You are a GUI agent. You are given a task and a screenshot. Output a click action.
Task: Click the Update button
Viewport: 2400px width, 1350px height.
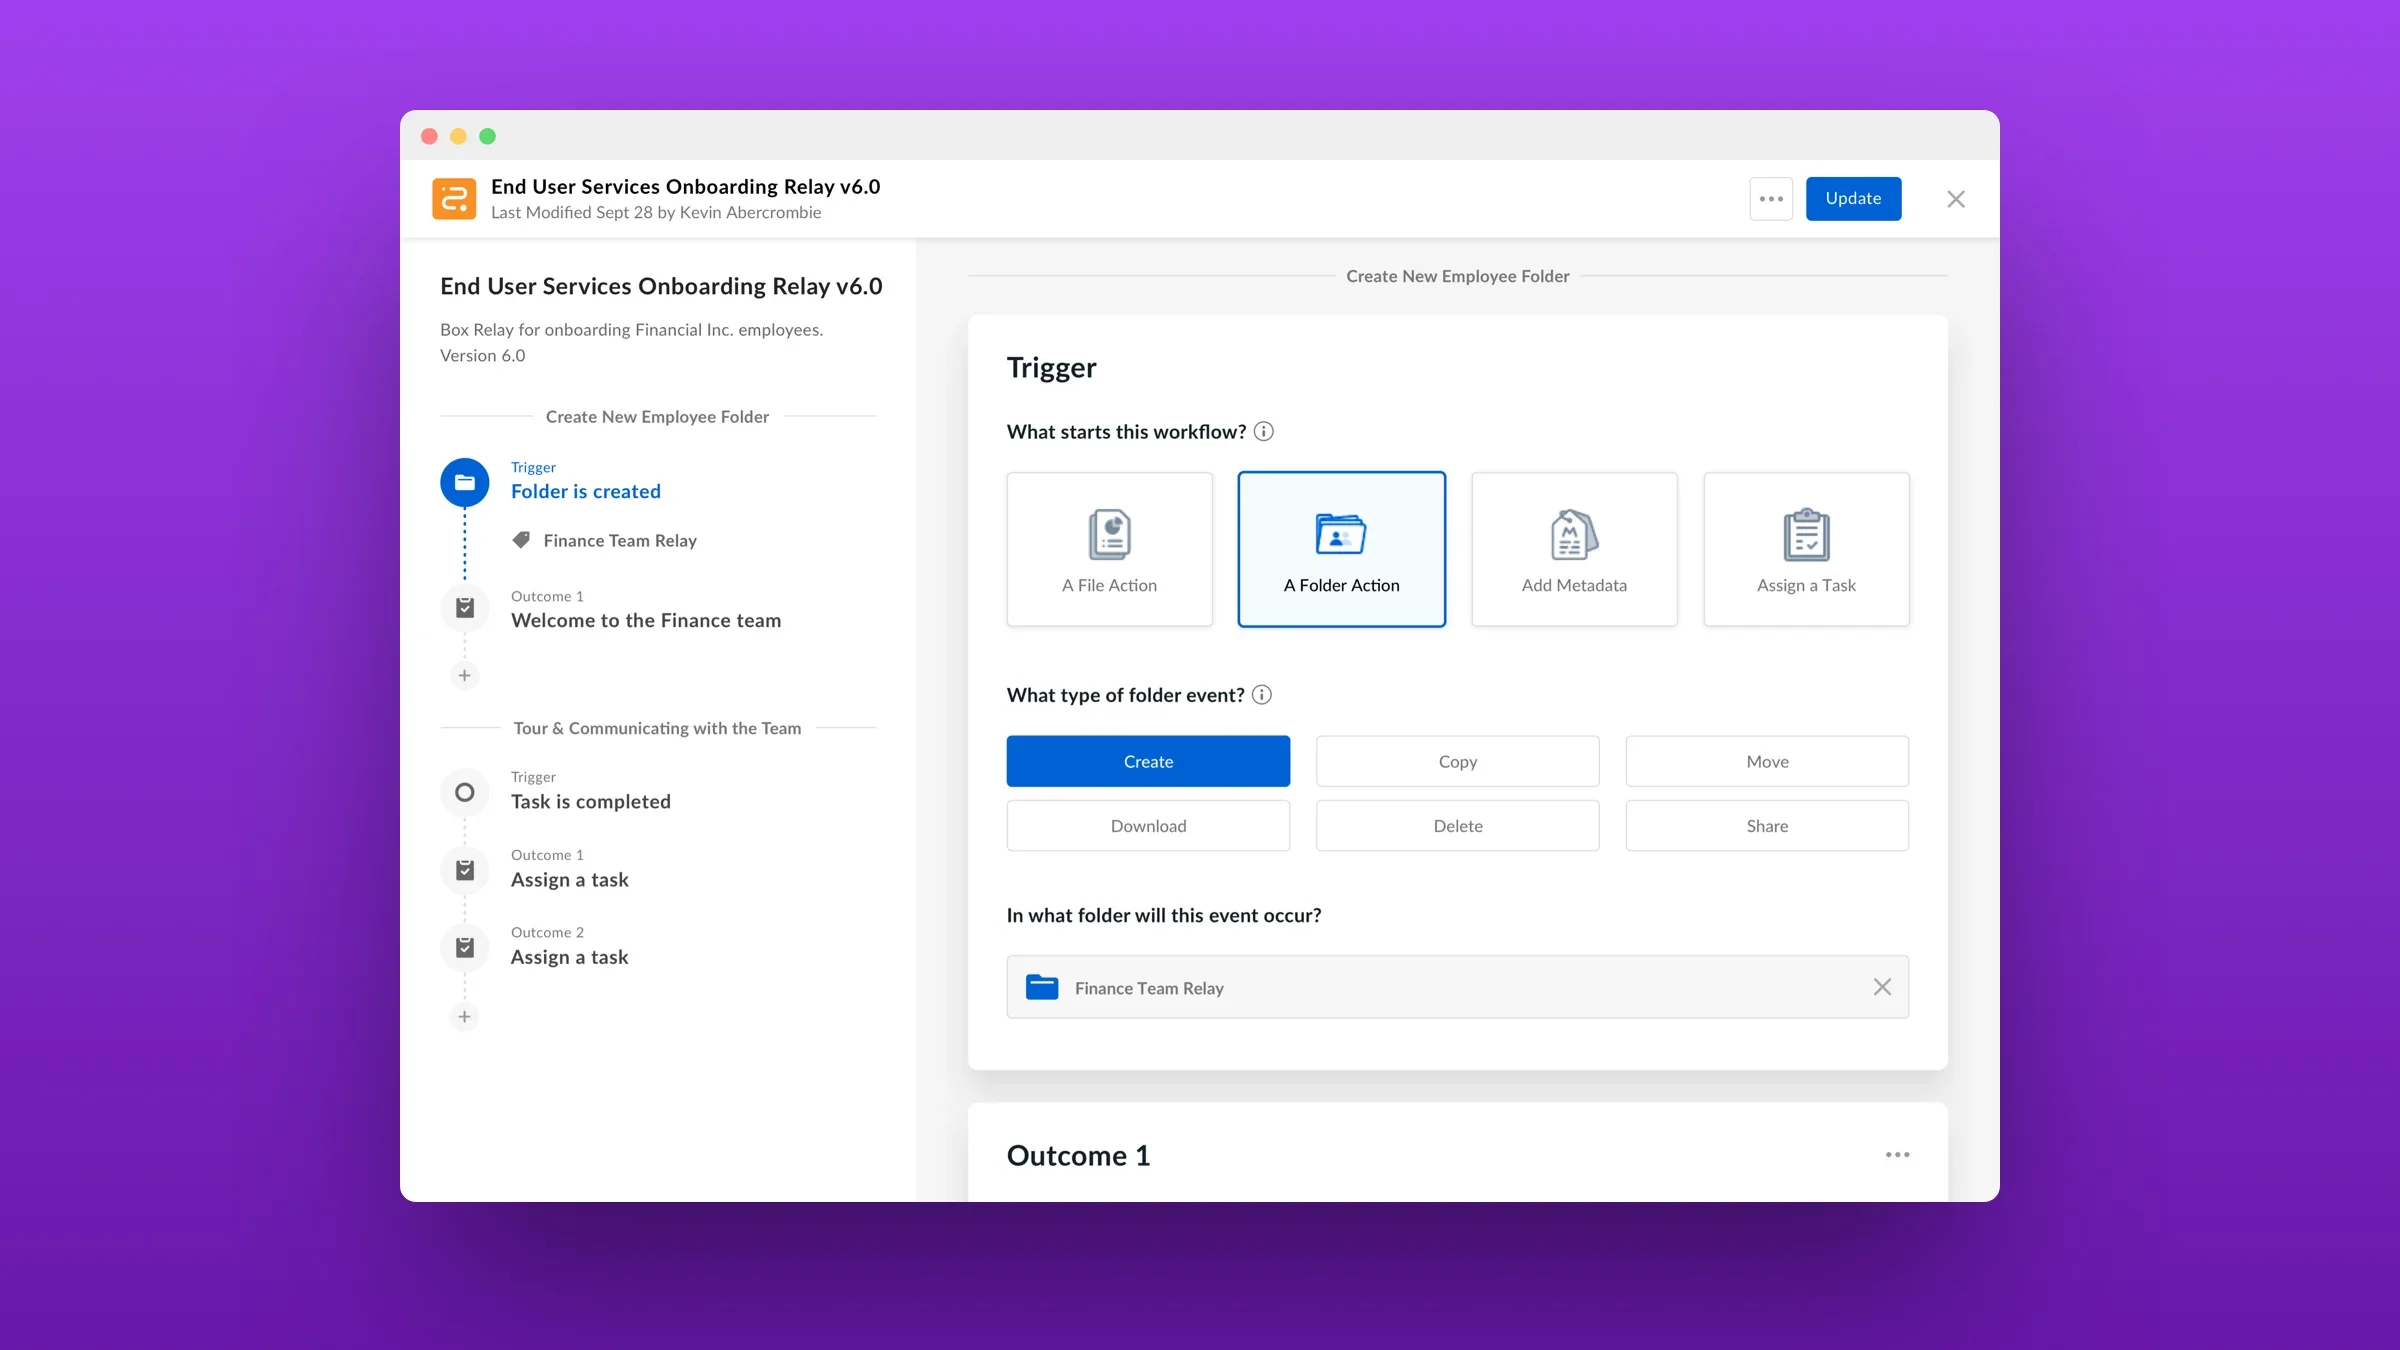pos(1853,198)
